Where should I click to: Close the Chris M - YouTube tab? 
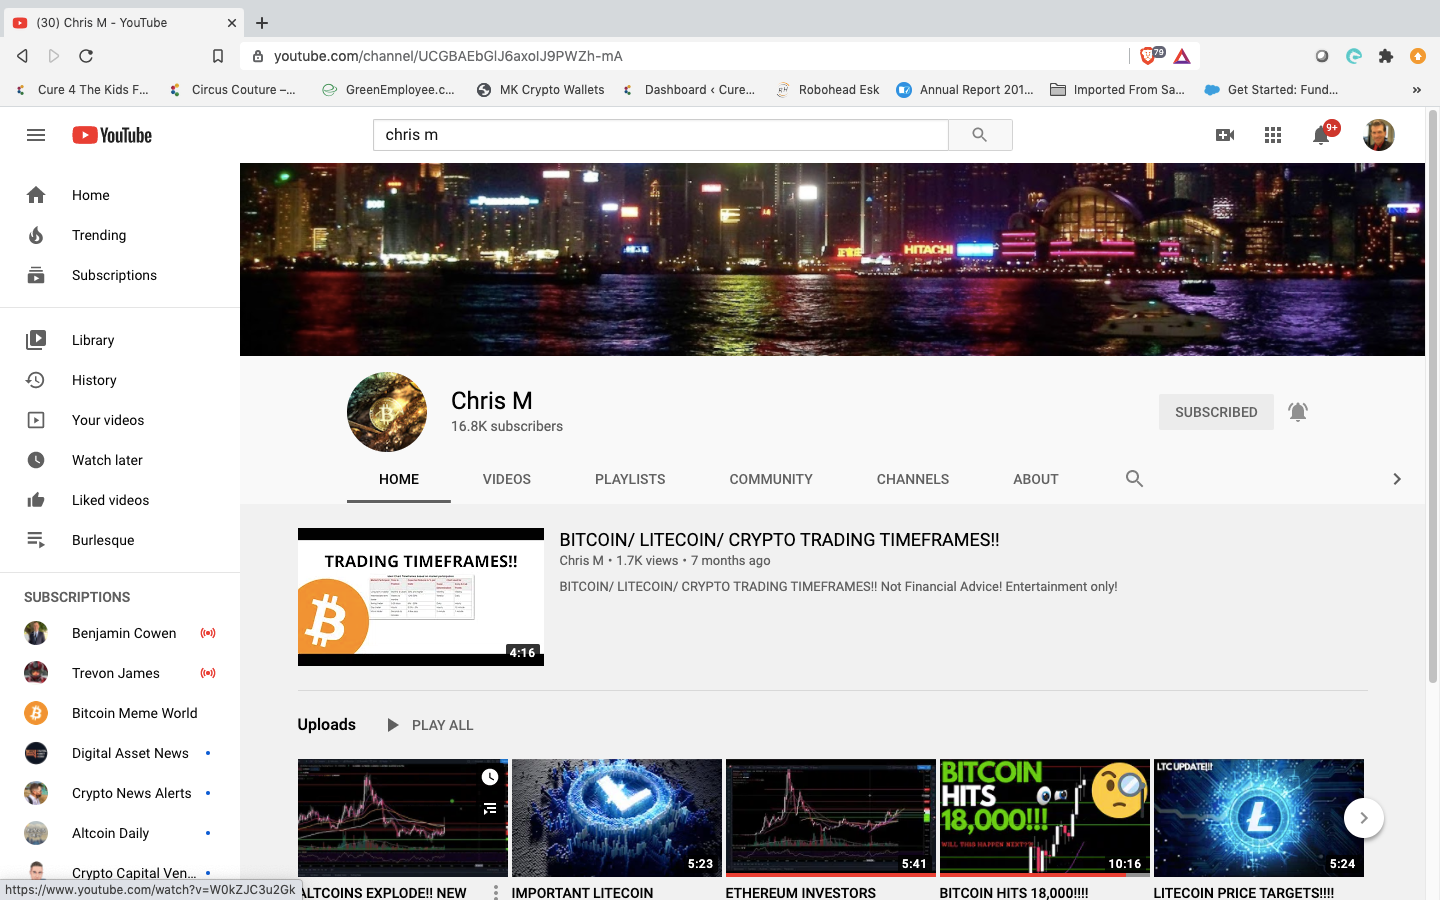[x=232, y=22]
